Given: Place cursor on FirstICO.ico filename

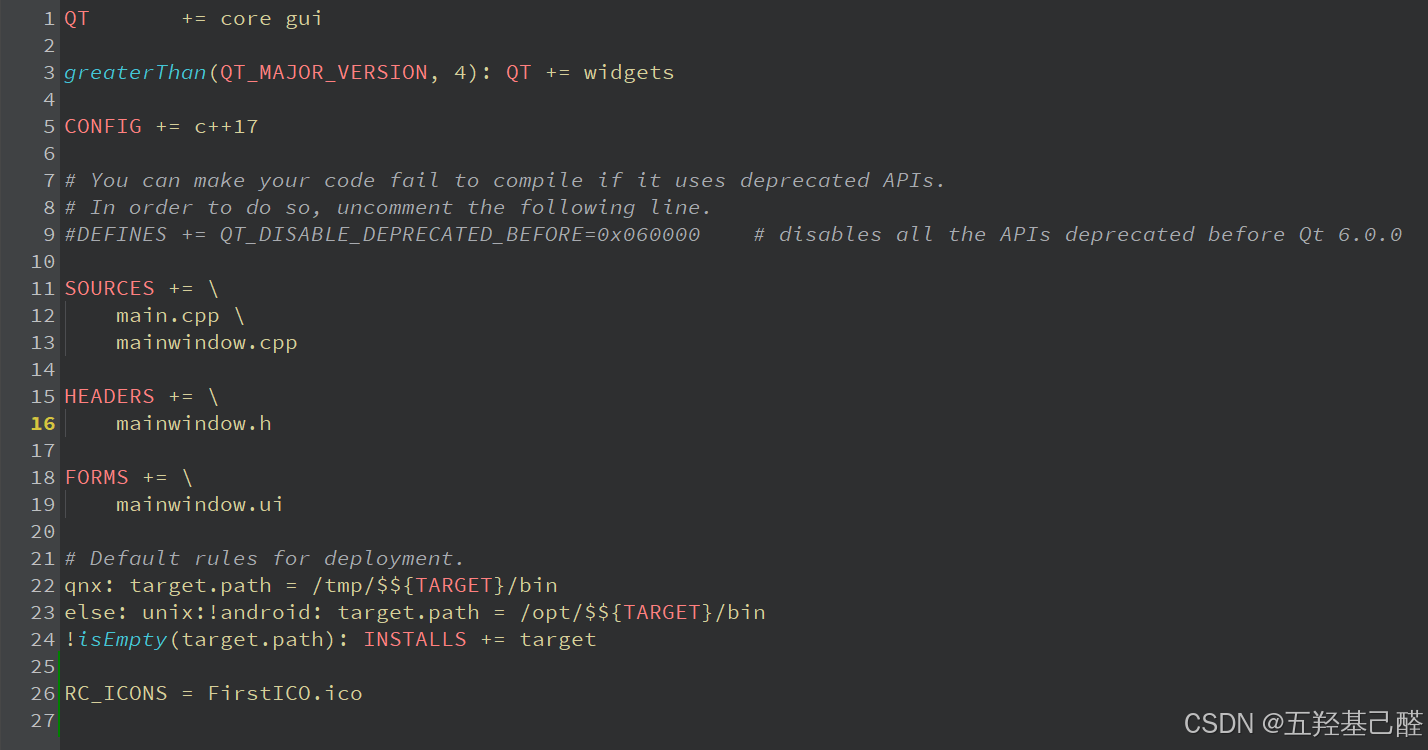Looking at the screenshot, I should (x=285, y=694).
